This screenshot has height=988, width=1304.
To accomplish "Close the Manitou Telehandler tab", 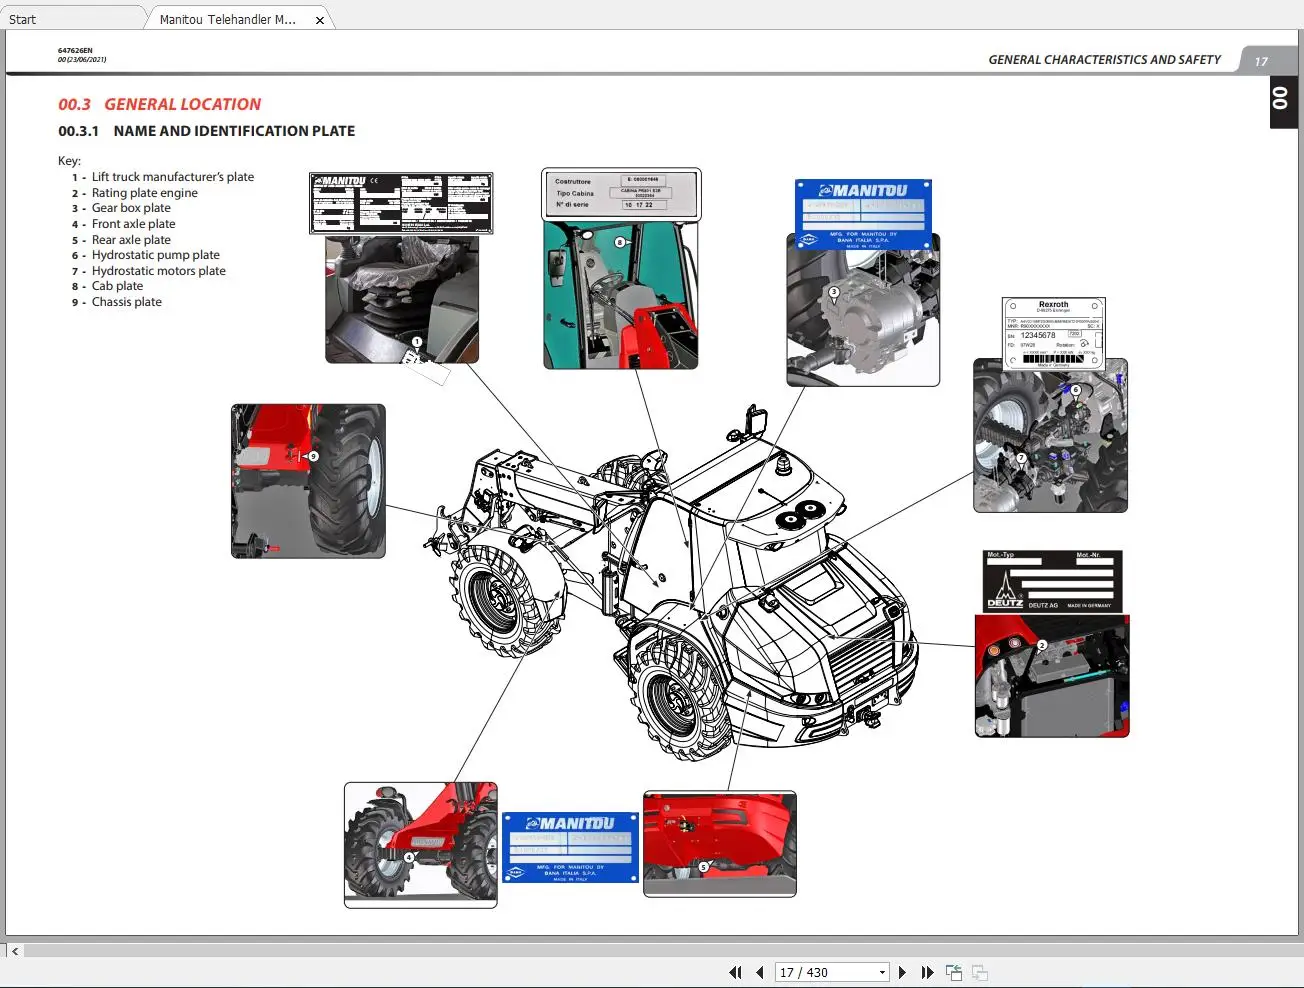I will point(320,20).
